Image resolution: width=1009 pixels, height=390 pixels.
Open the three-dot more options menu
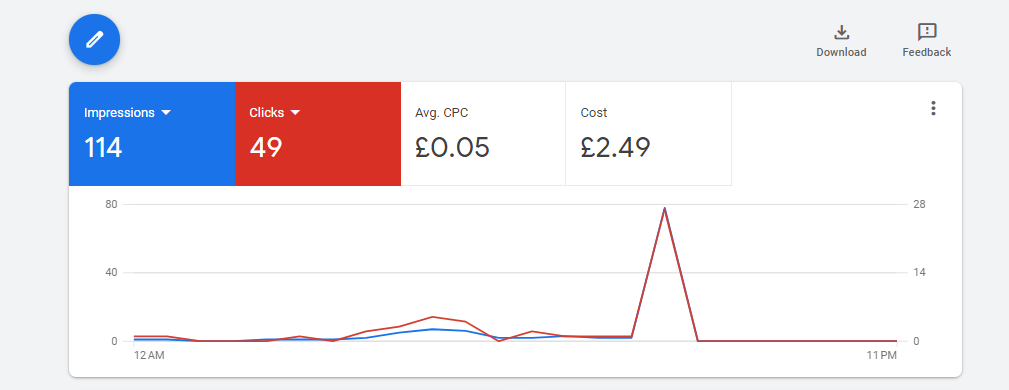933,109
